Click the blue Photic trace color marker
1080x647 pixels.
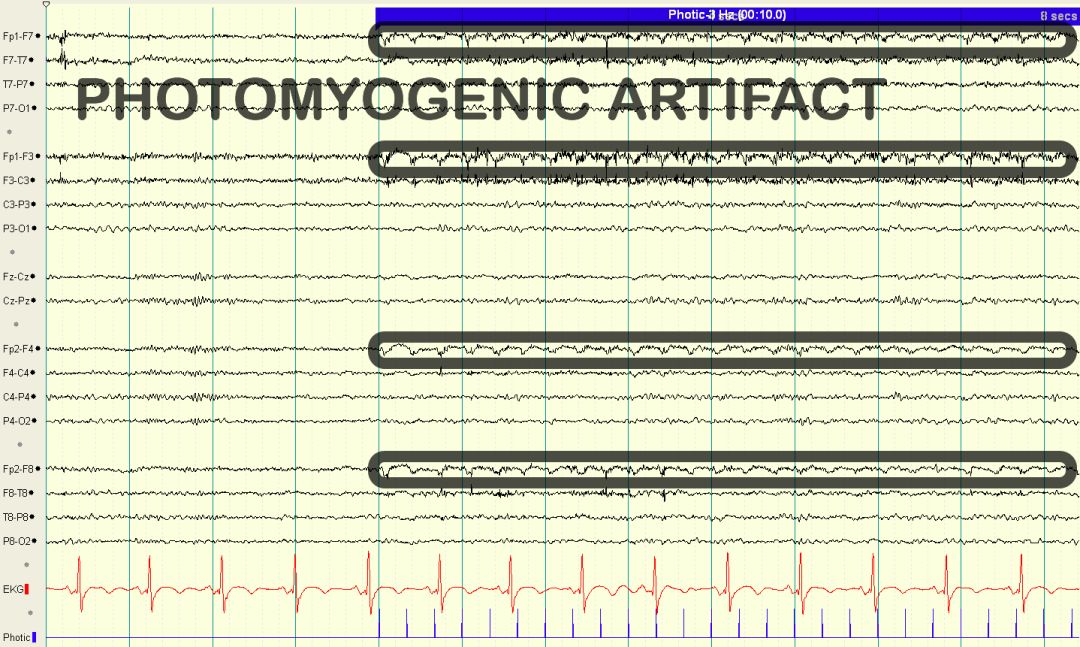pos(34,637)
